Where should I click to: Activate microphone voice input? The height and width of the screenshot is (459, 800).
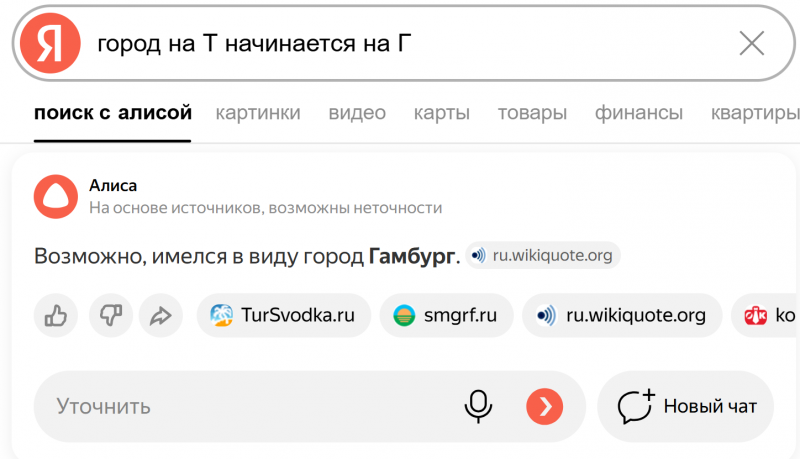(x=478, y=406)
